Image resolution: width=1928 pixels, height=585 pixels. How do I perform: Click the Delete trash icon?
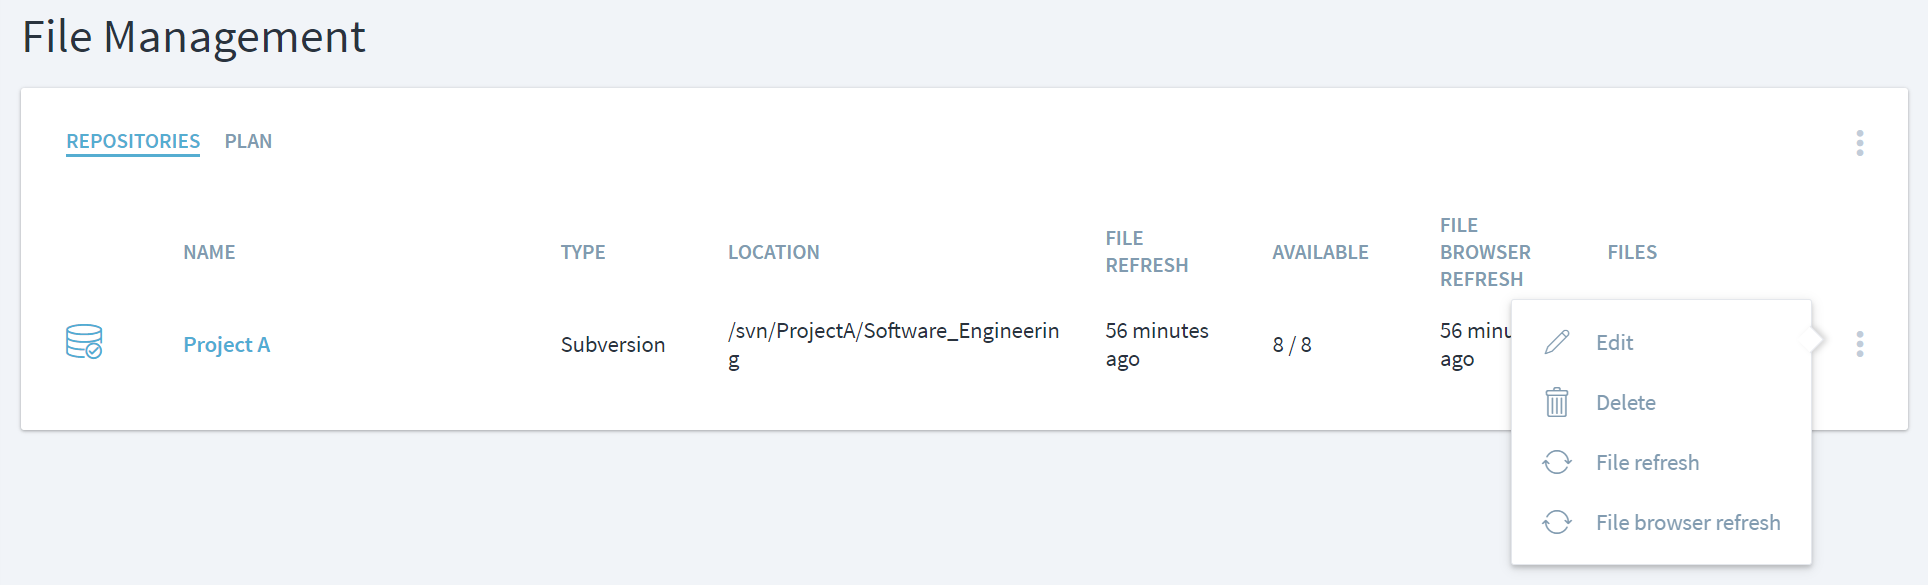tap(1557, 401)
